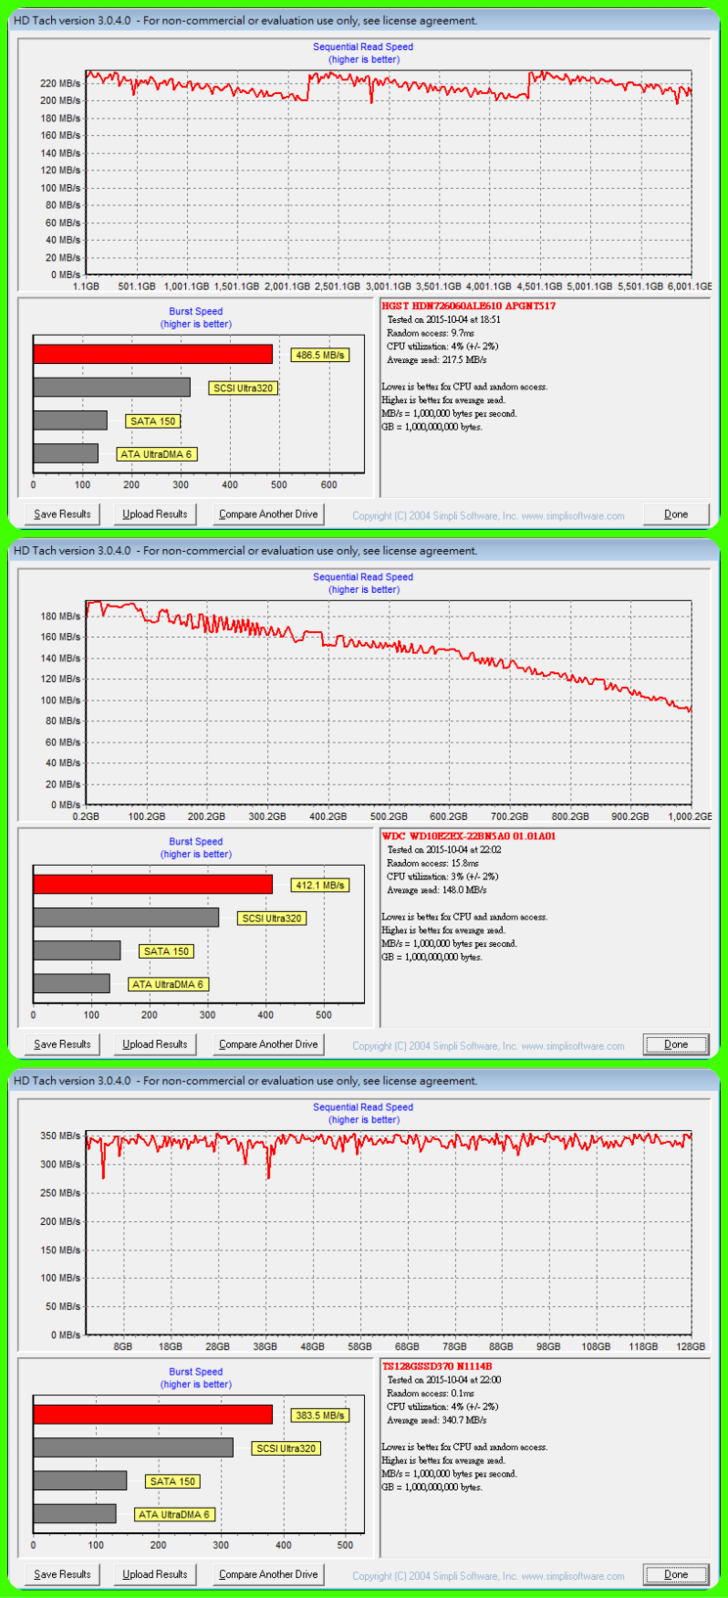Click Save Results in the HGST drive window
The height and width of the screenshot is (1598, 728).
62,514
